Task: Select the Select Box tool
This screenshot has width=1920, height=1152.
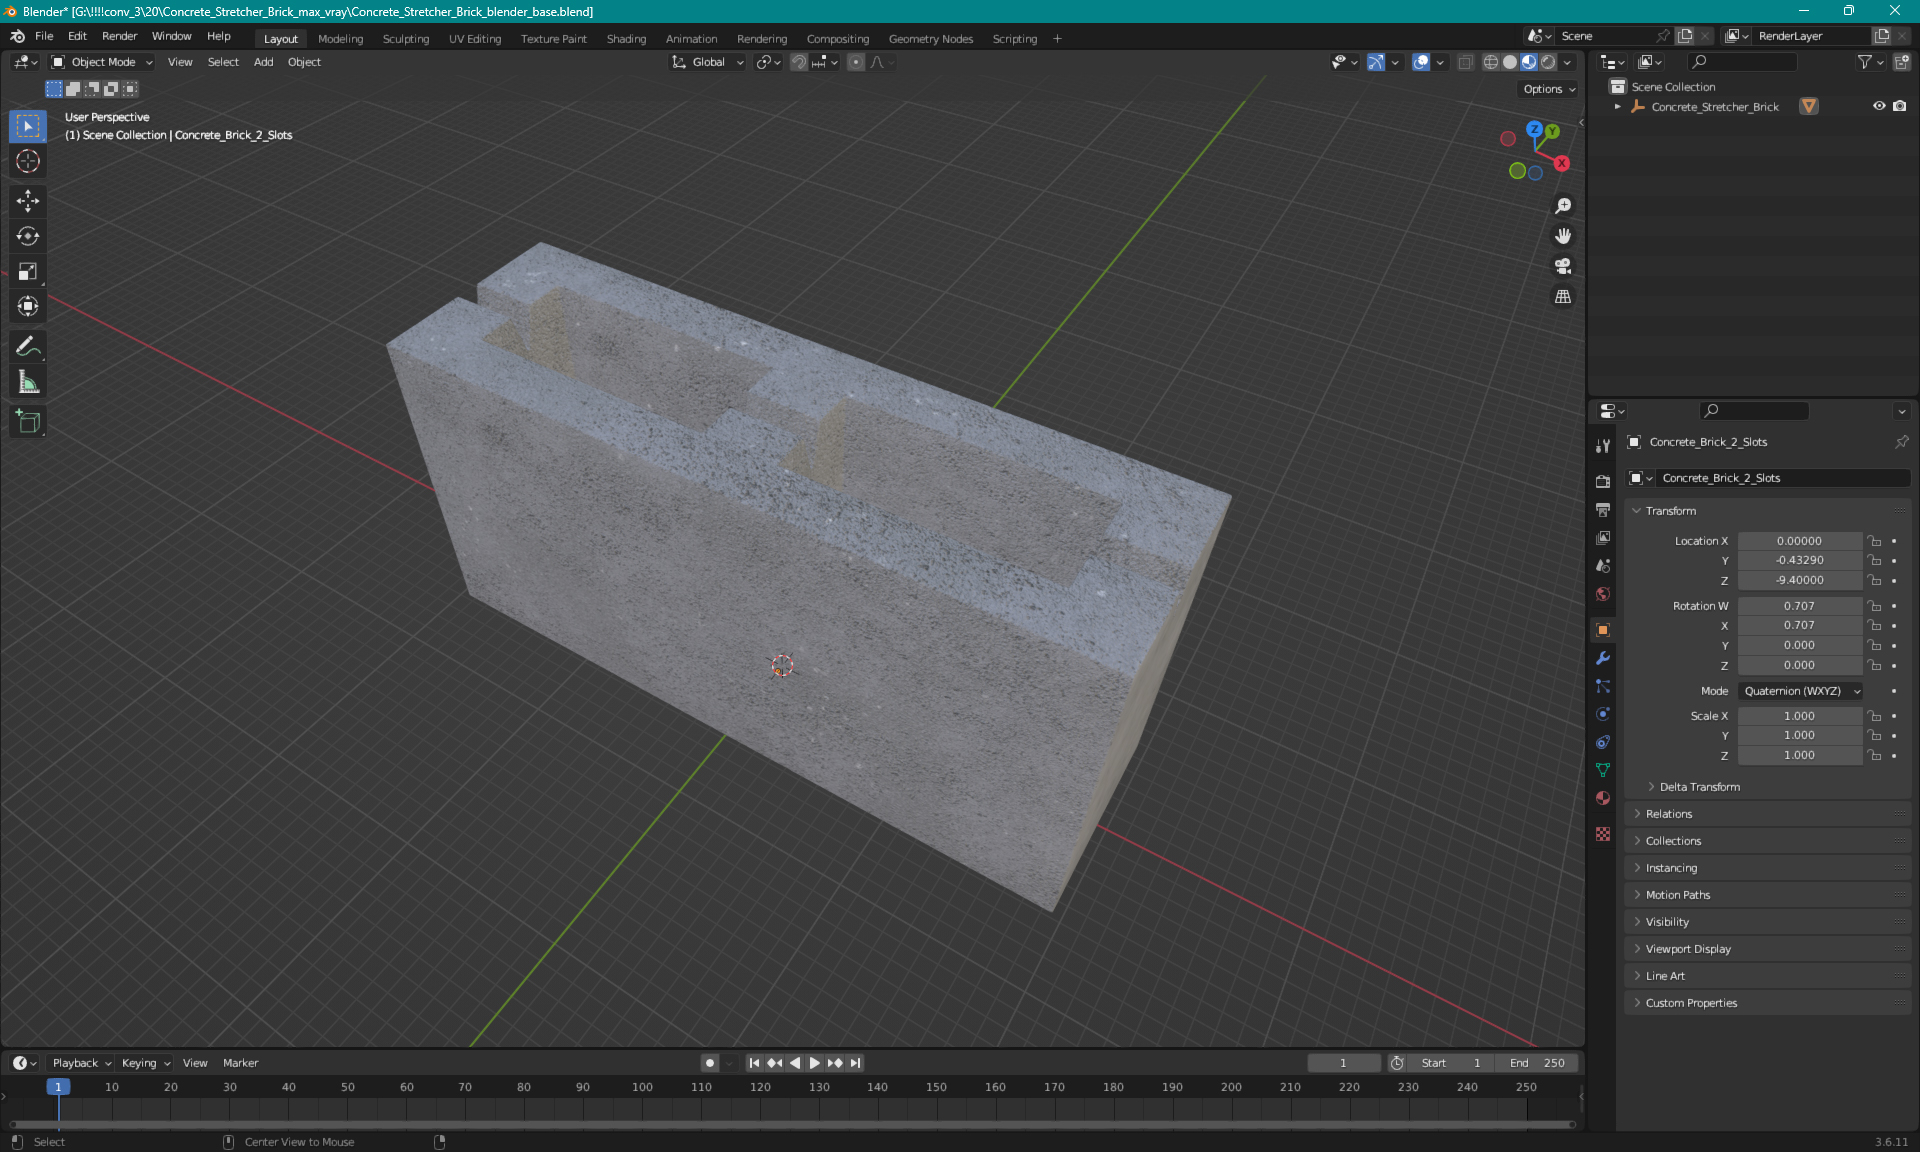Action: click(28, 126)
